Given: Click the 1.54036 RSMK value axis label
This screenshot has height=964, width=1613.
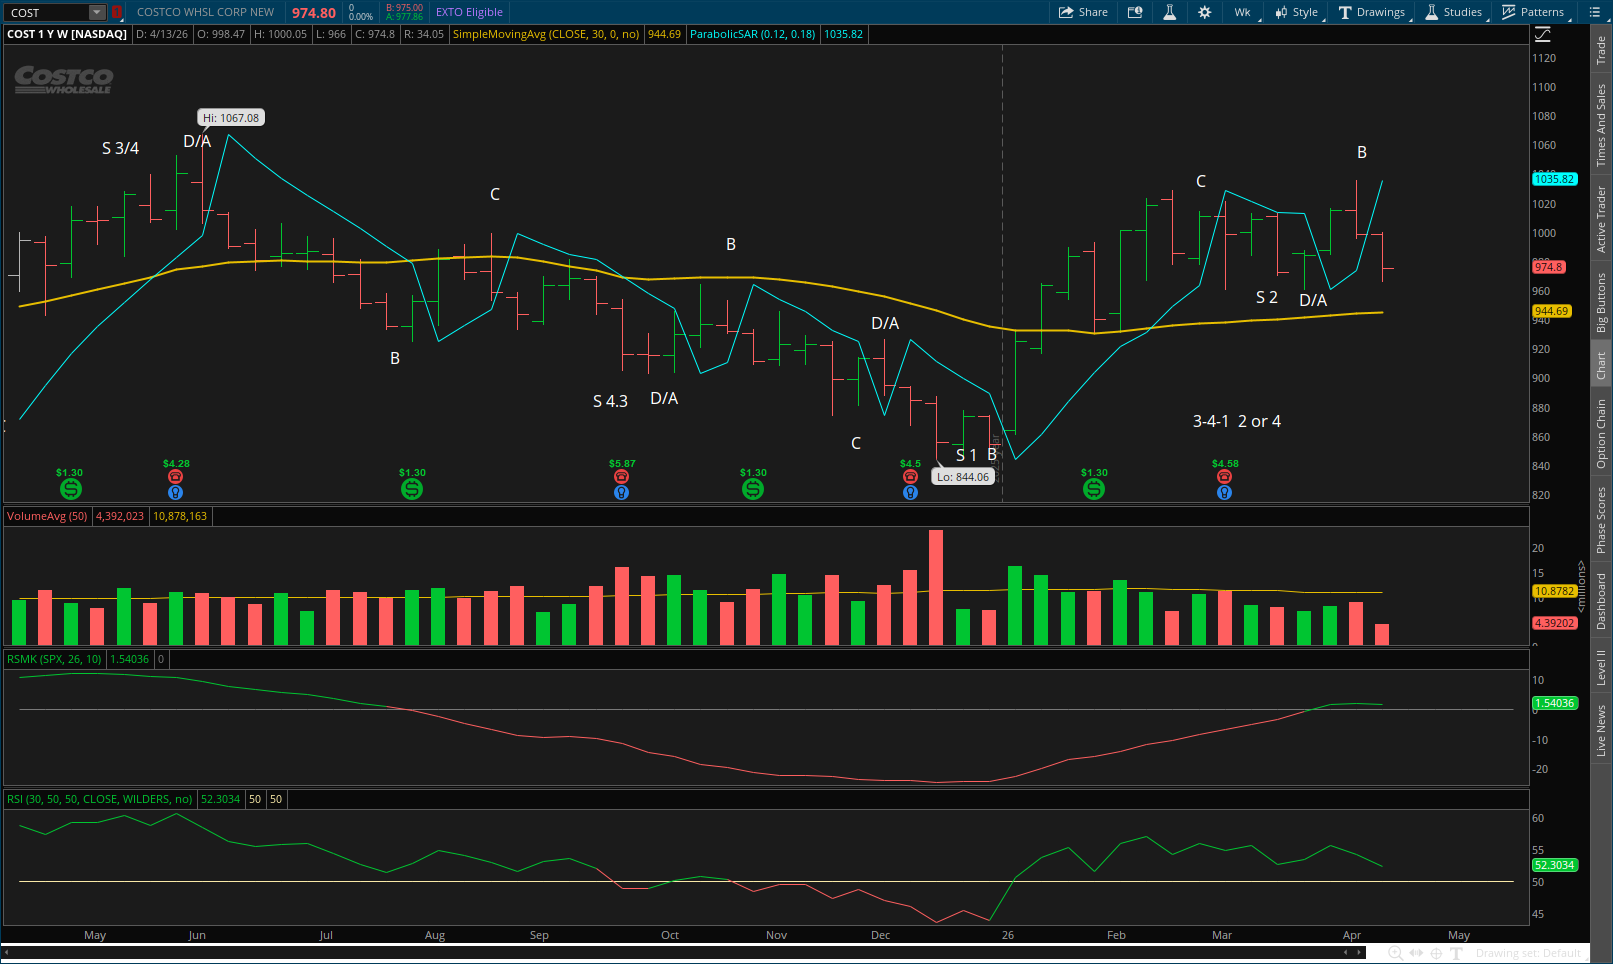Looking at the screenshot, I should pyautogui.click(x=1554, y=703).
